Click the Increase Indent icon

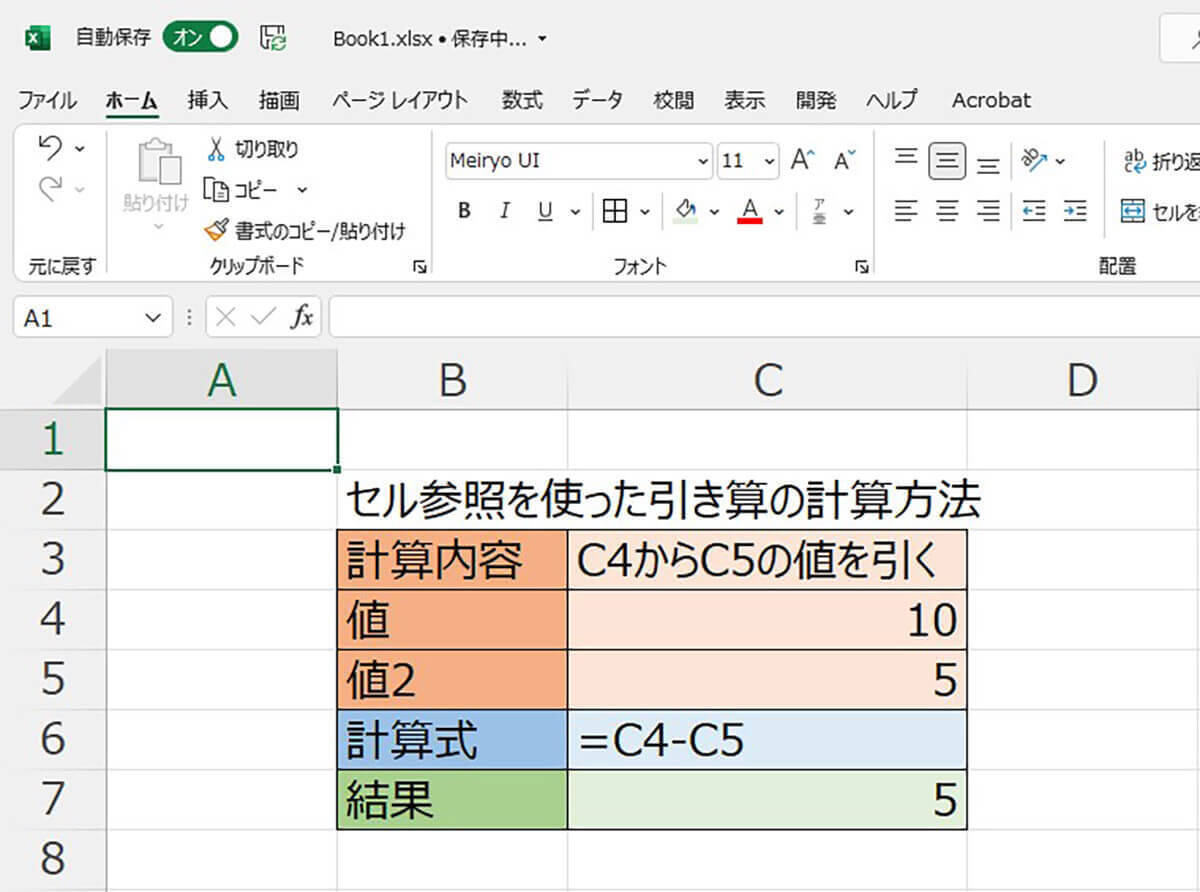pos(1075,211)
